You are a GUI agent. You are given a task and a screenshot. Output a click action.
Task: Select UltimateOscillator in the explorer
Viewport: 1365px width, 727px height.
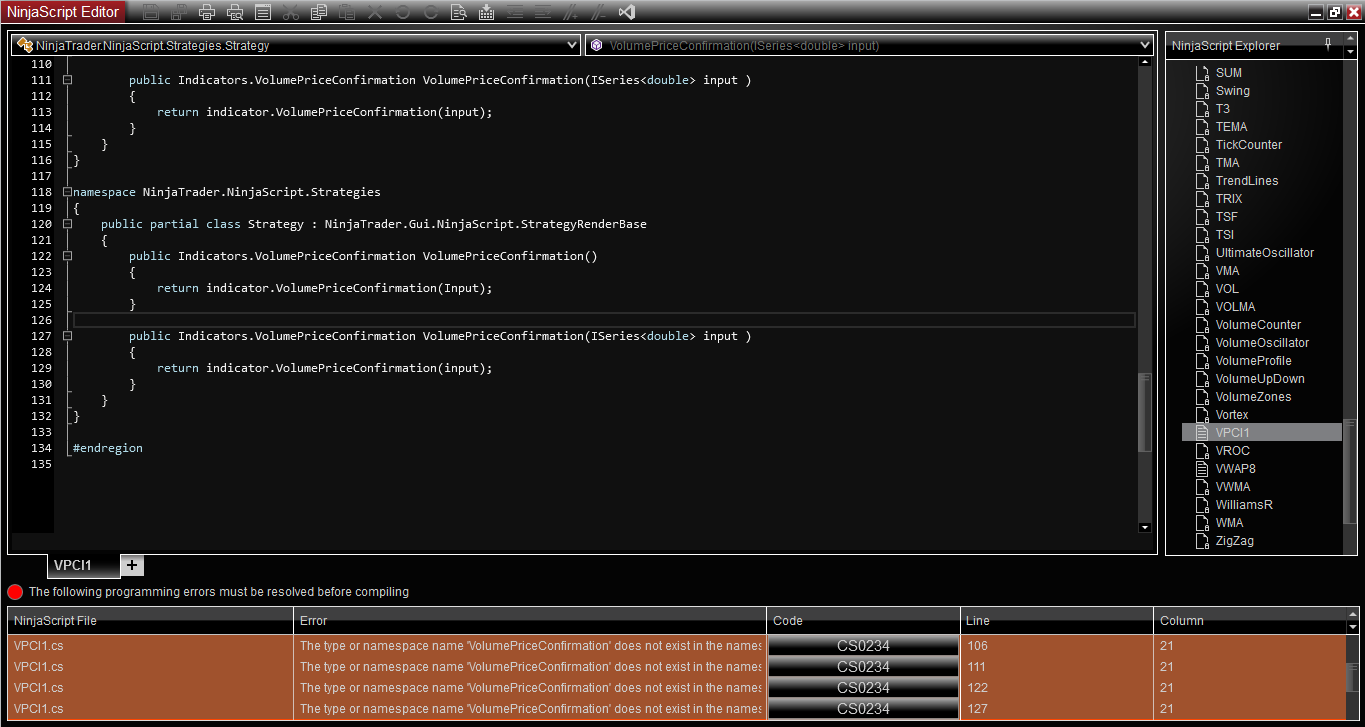point(1265,253)
